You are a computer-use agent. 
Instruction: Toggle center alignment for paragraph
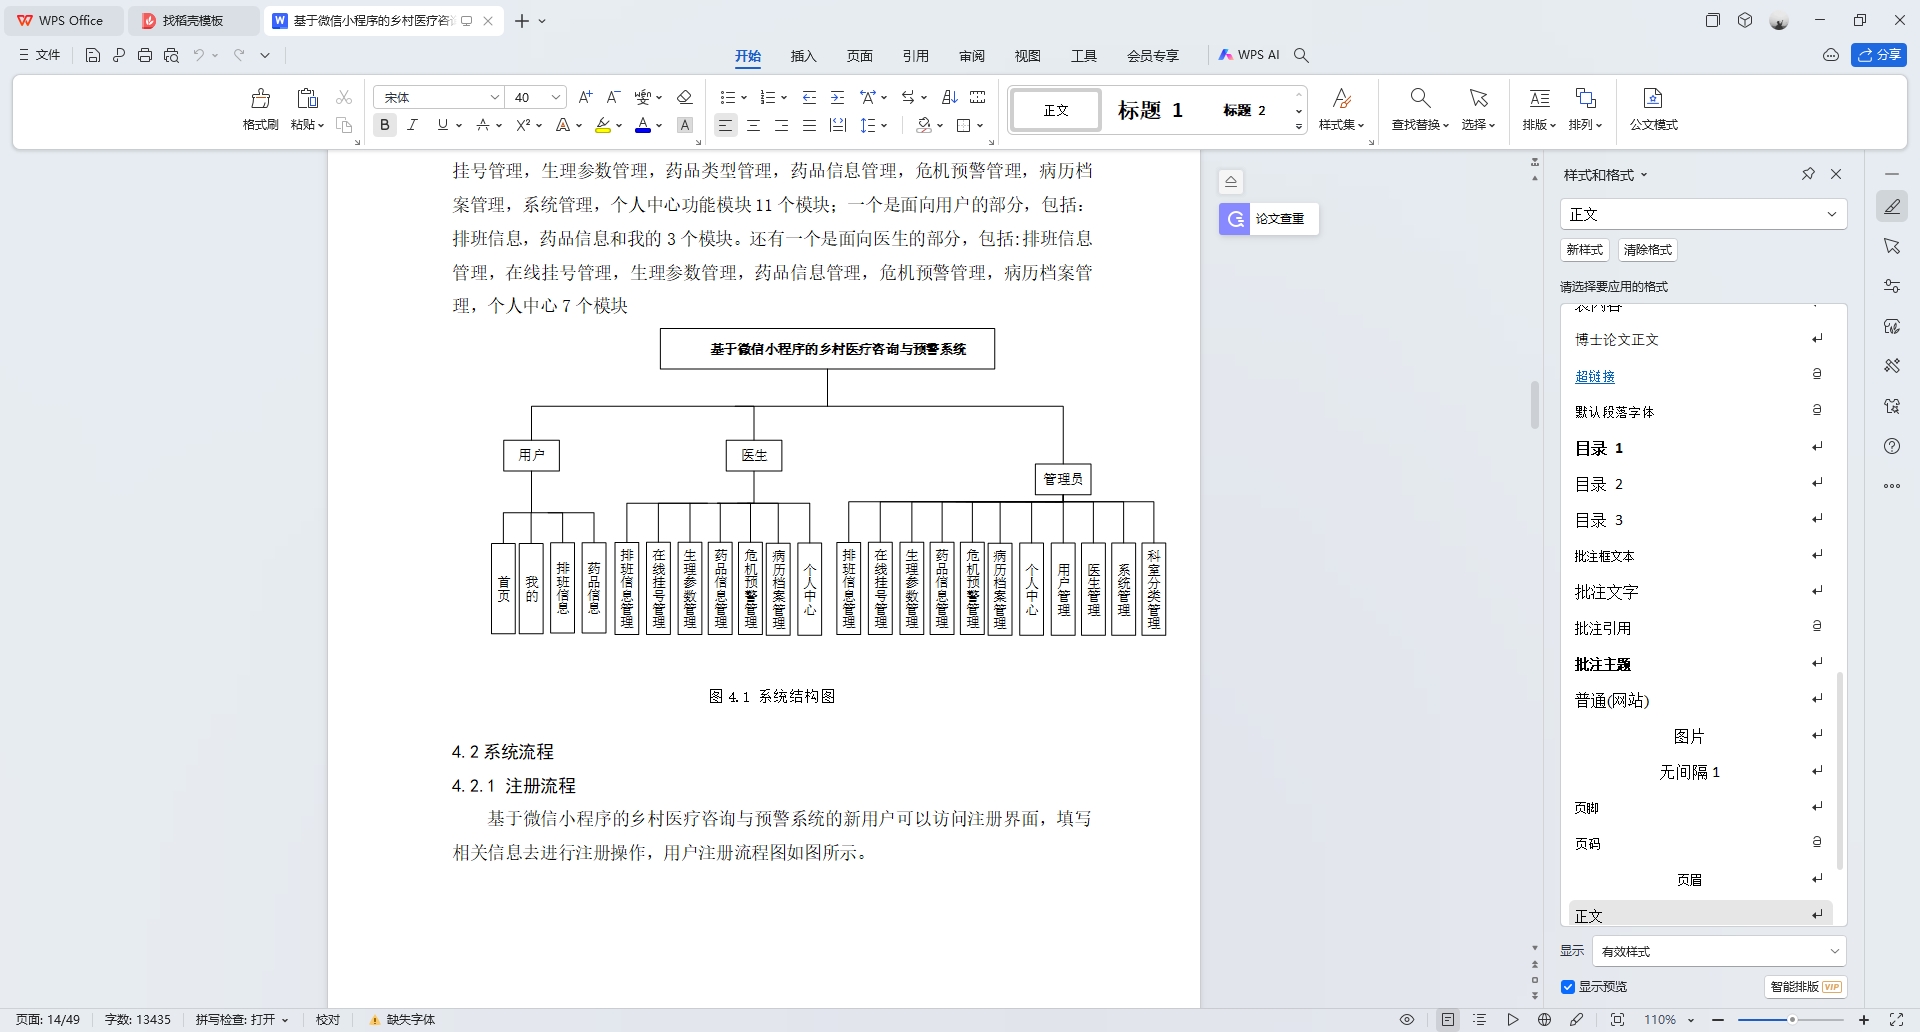coord(754,125)
